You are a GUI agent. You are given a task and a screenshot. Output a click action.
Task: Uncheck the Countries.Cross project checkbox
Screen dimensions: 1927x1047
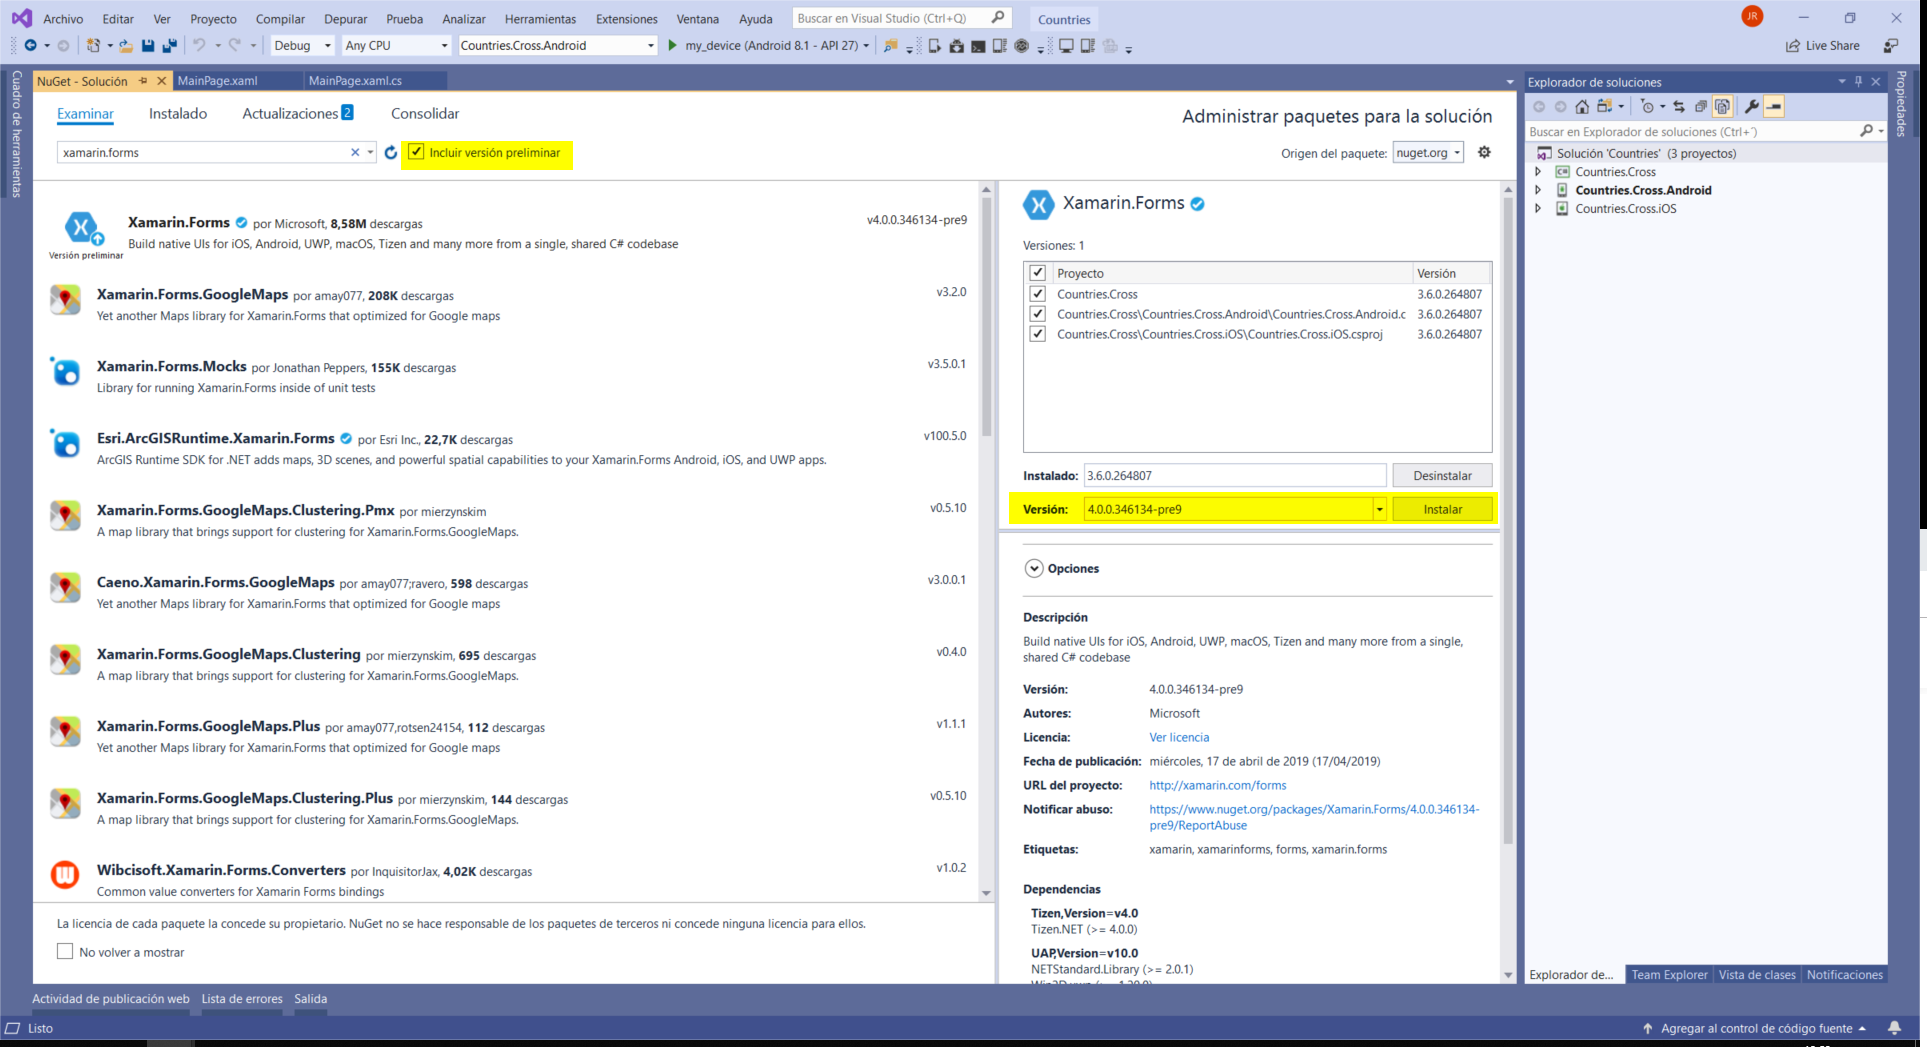point(1037,294)
